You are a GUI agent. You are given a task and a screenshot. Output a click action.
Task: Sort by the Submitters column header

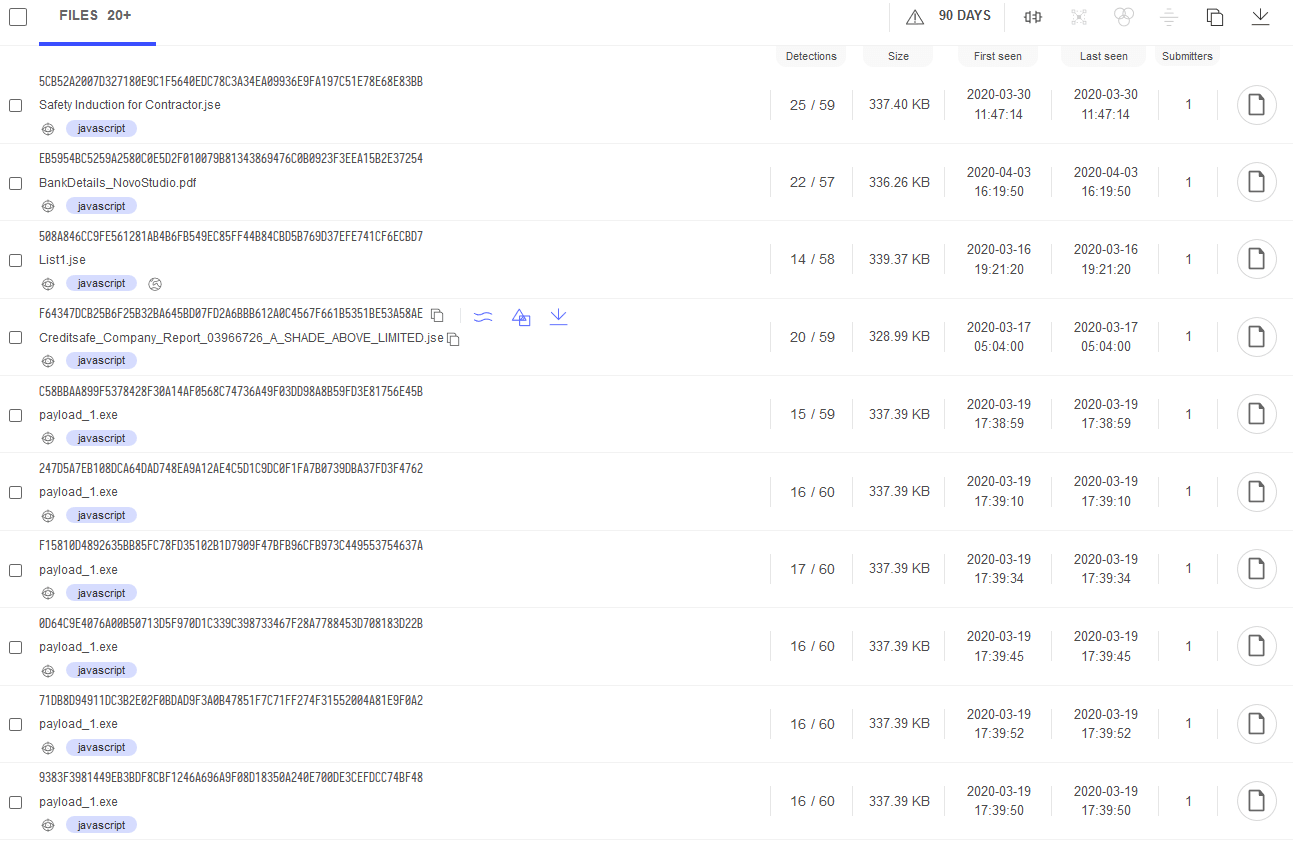1187,56
